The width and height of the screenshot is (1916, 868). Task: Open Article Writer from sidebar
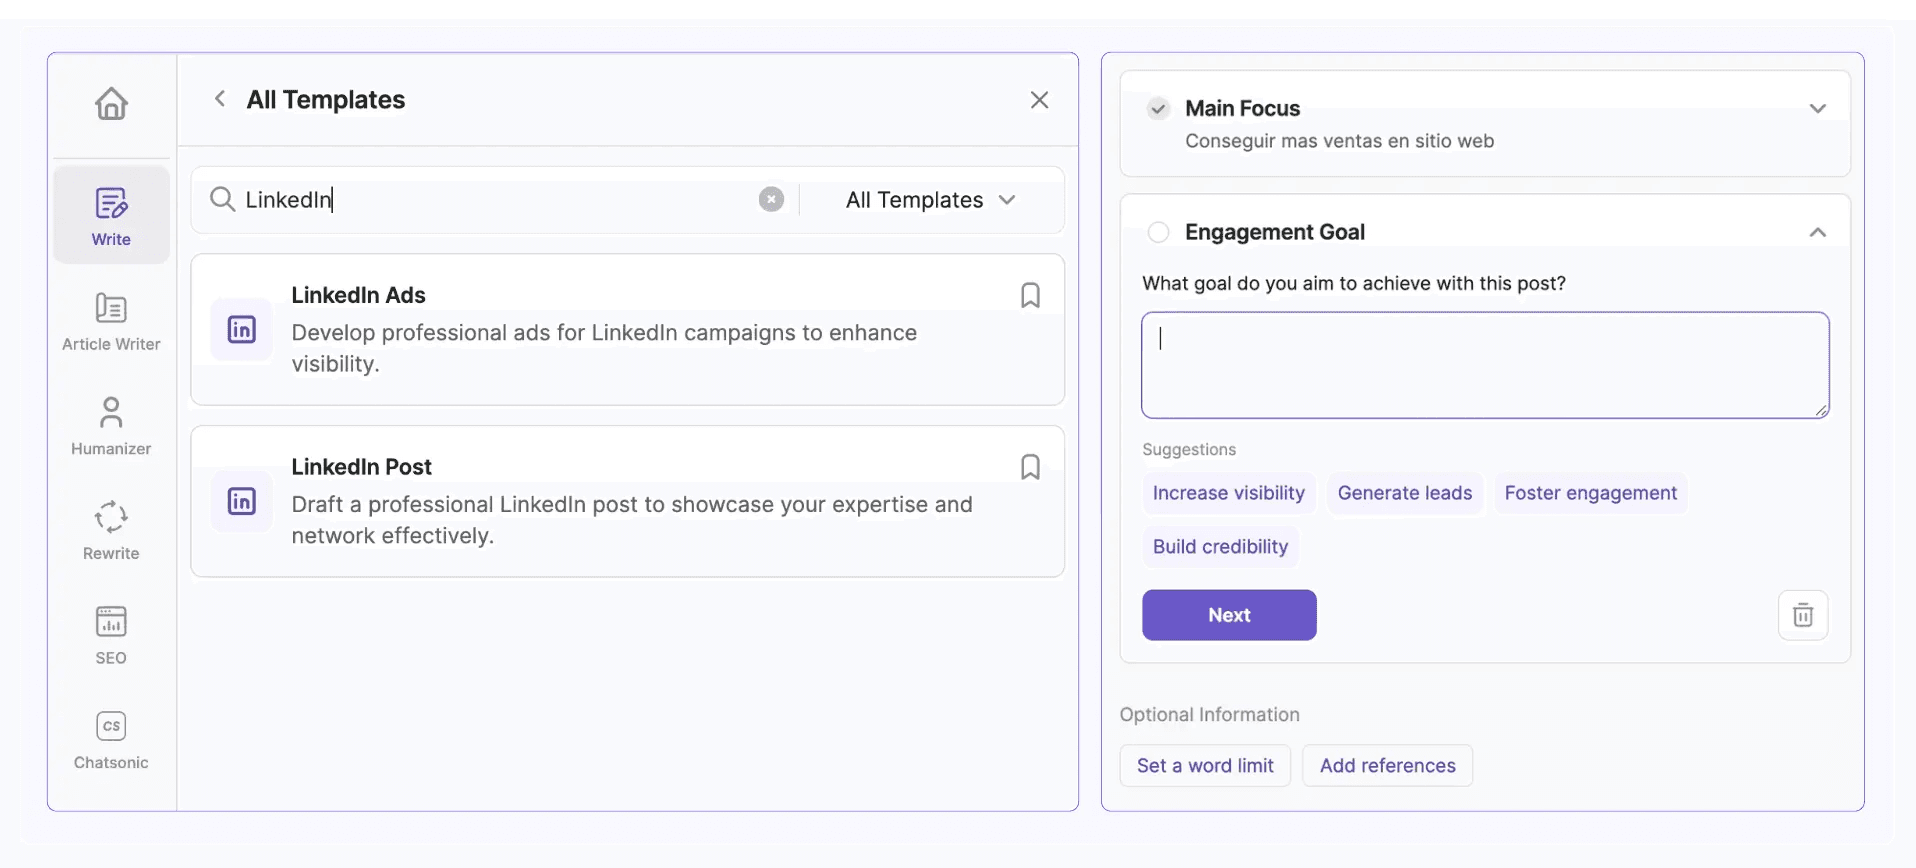tap(111, 322)
